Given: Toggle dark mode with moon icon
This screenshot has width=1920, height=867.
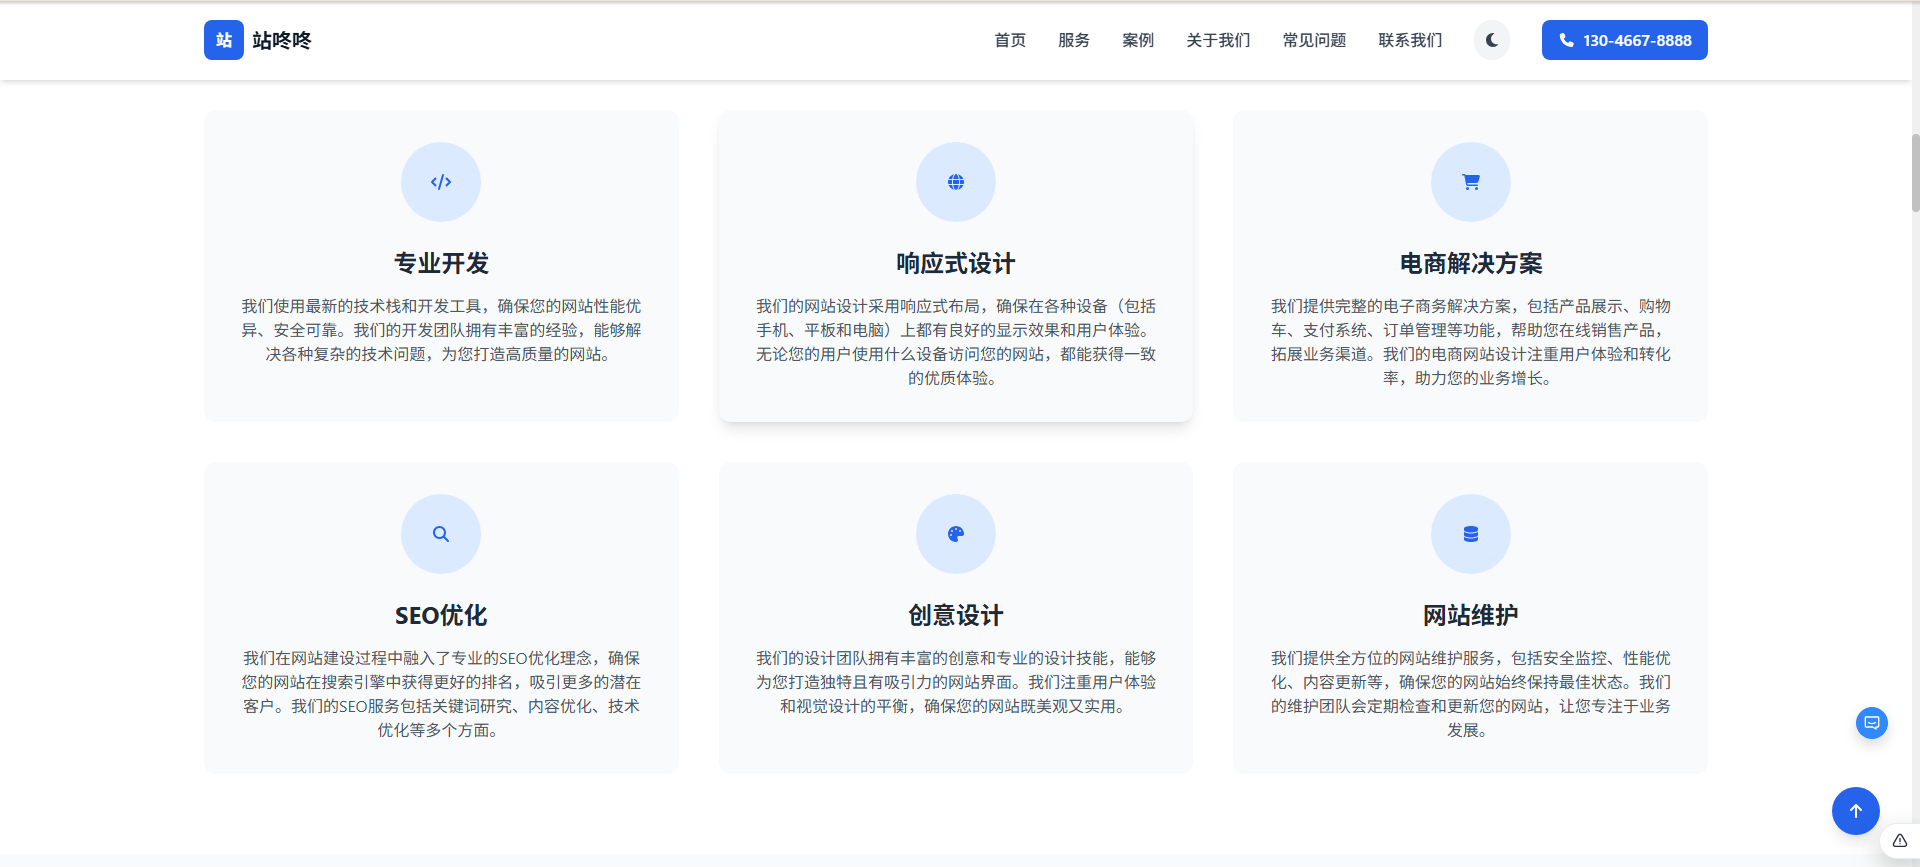Looking at the screenshot, I should point(1491,40).
